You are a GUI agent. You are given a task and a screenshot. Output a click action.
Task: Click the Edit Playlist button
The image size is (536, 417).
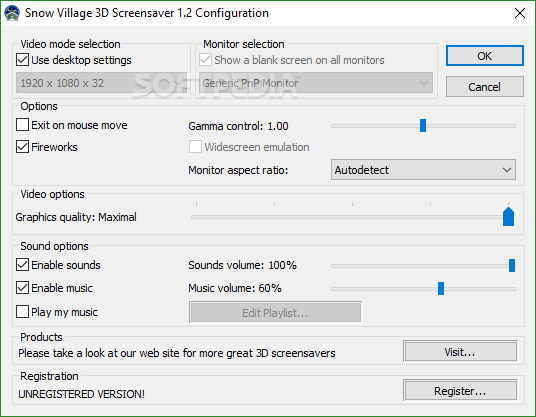[x=275, y=312]
